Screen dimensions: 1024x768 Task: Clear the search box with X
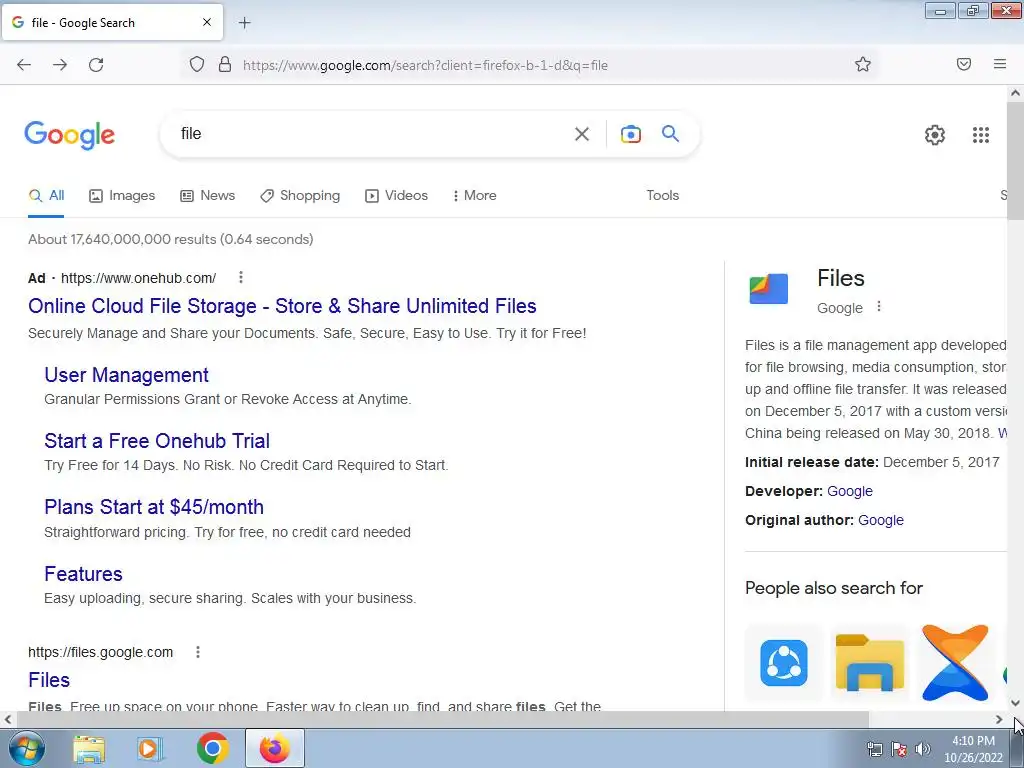(x=582, y=134)
